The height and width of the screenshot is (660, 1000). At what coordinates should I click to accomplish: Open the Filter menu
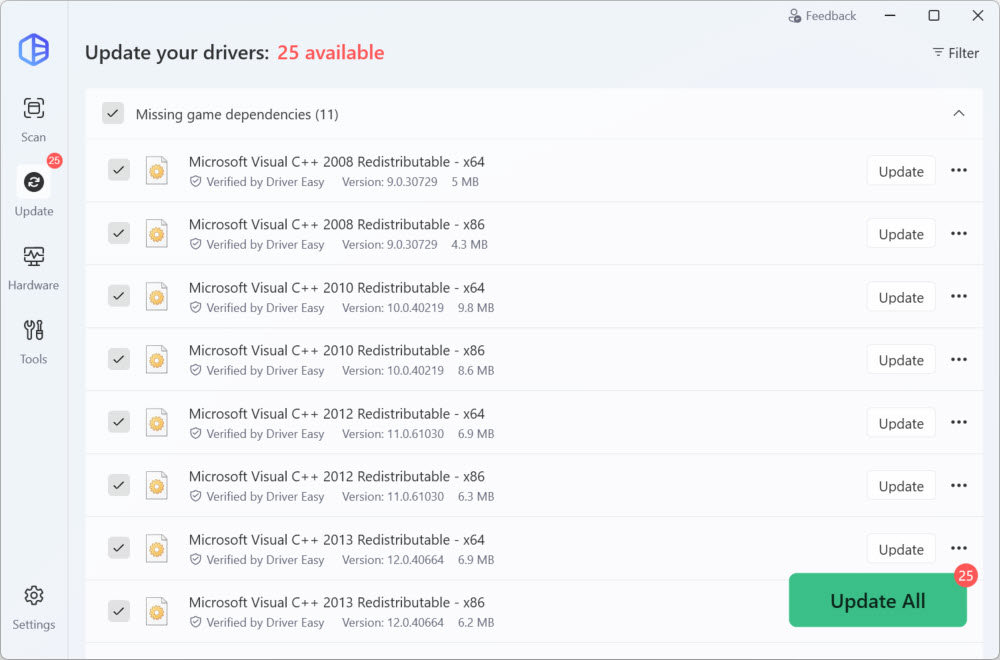(x=955, y=53)
